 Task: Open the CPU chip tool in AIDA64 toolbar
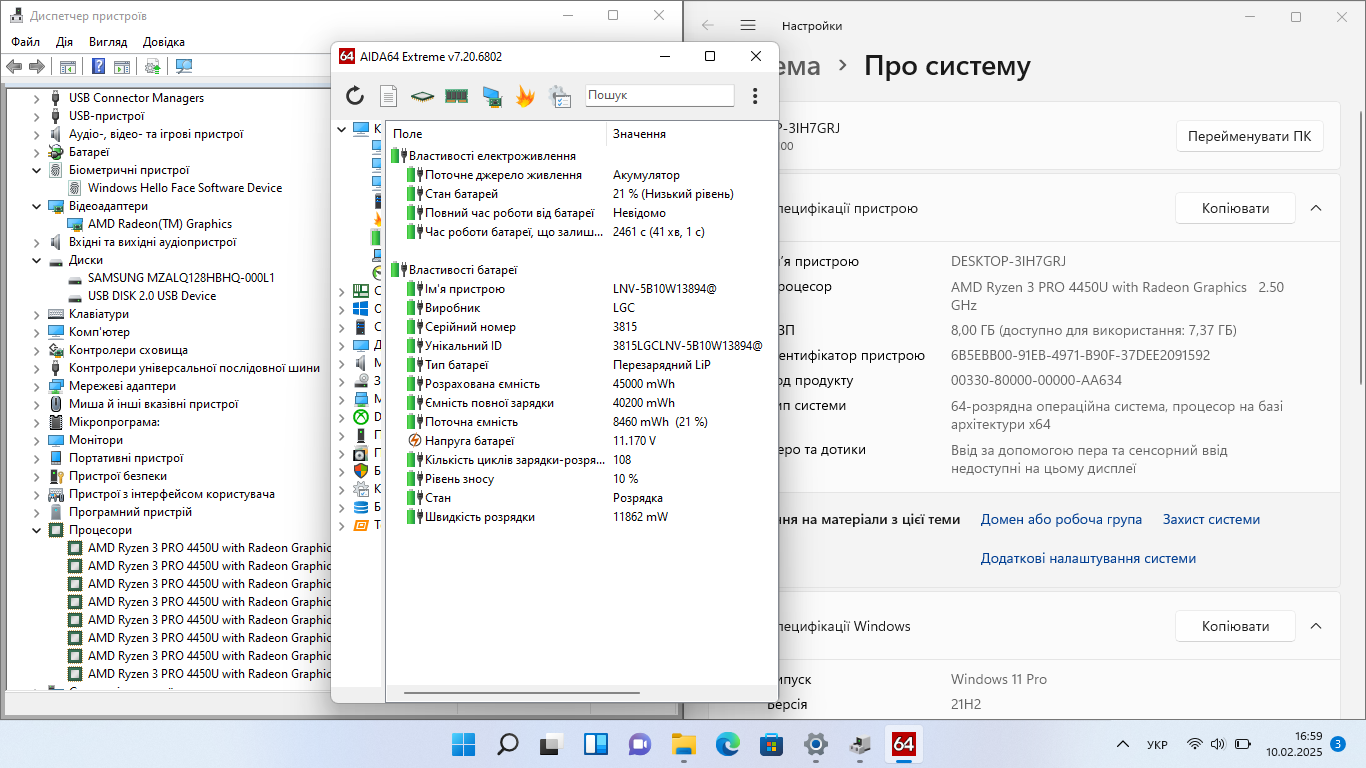click(422, 96)
